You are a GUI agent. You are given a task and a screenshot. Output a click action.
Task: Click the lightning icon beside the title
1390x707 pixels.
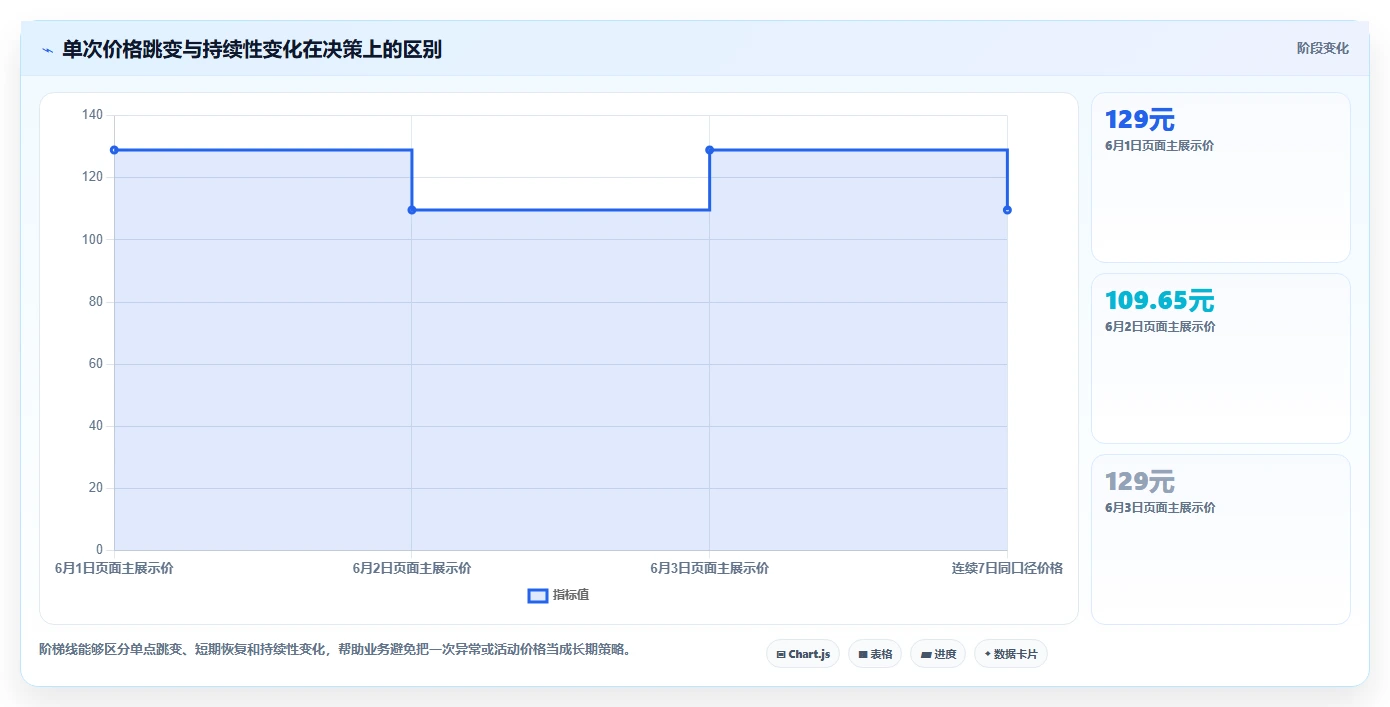47,50
